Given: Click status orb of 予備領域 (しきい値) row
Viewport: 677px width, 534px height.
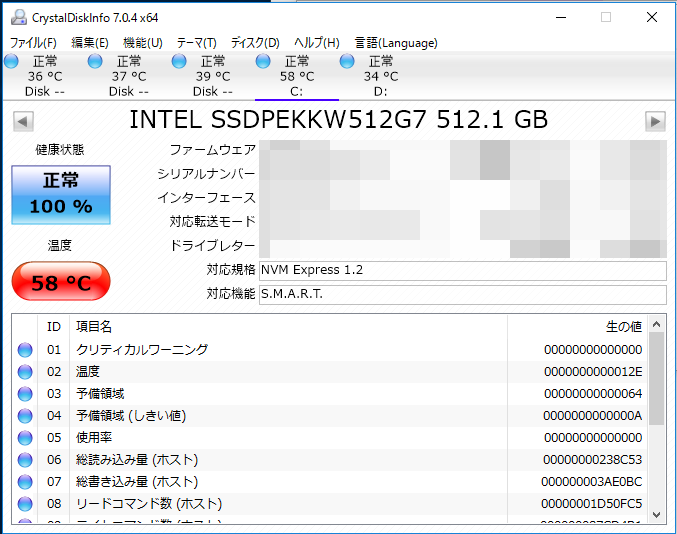Looking at the screenshot, I should tap(25, 416).
